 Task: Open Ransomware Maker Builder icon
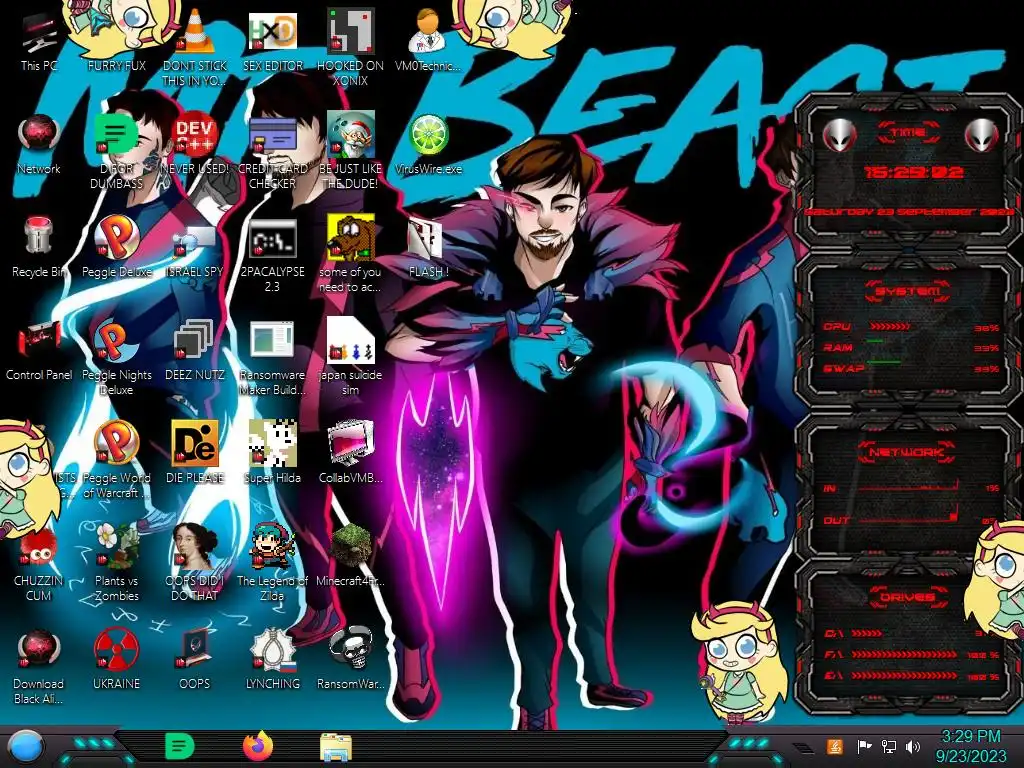point(272,341)
